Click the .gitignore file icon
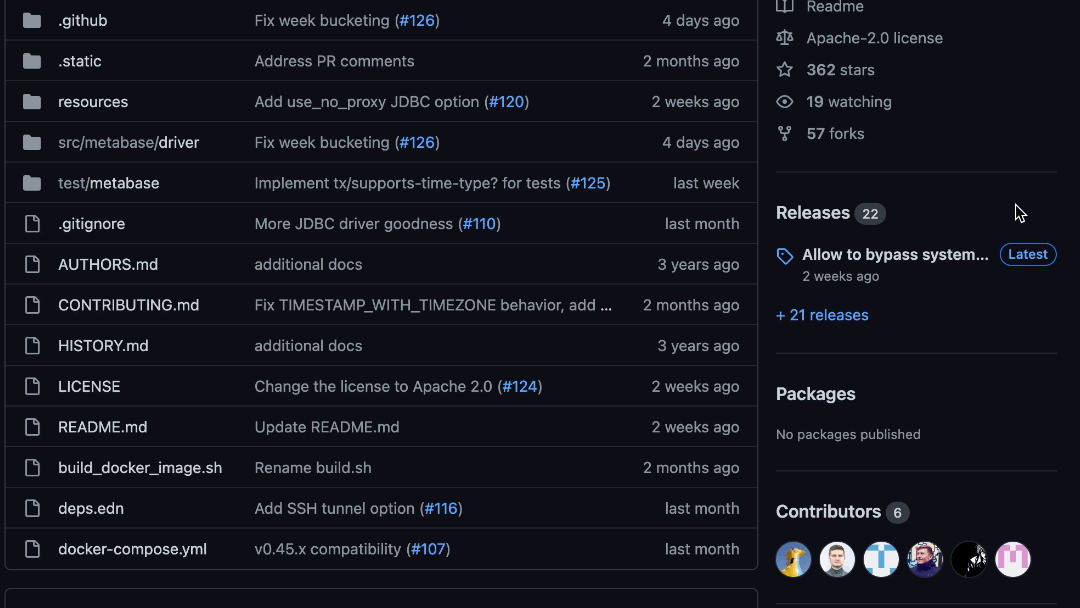Viewport: 1080px width, 608px height. (x=32, y=224)
